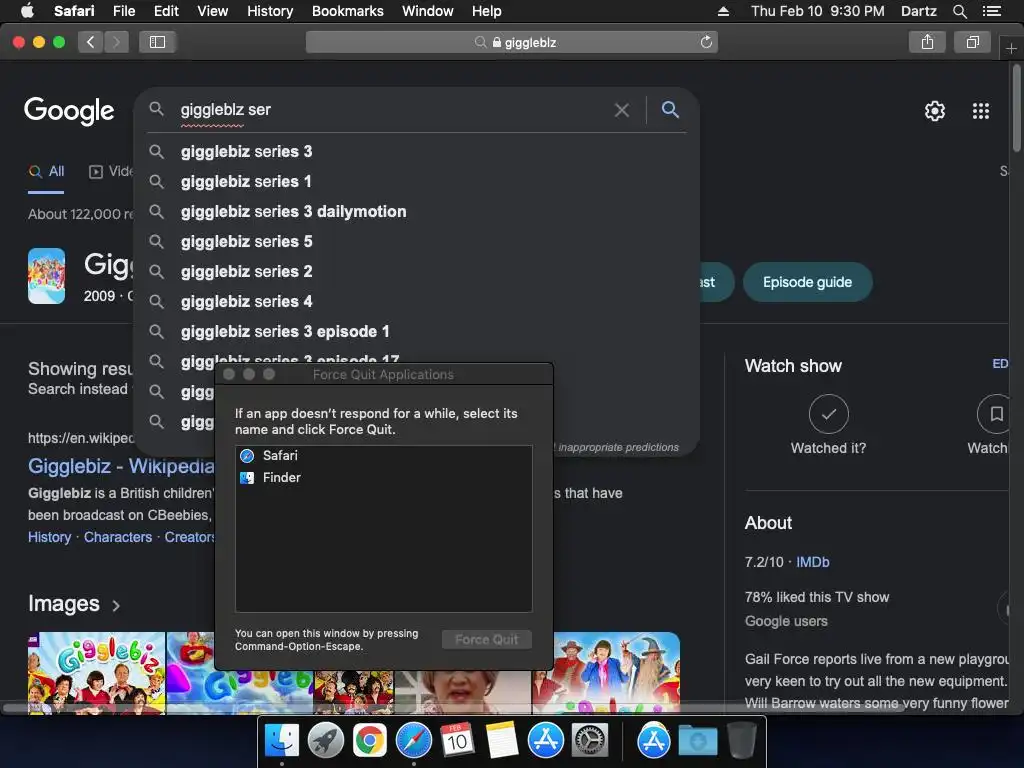The image size is (1024, 768).
Task: Select Safari in Force Quit list
Action: coord(383,456)
